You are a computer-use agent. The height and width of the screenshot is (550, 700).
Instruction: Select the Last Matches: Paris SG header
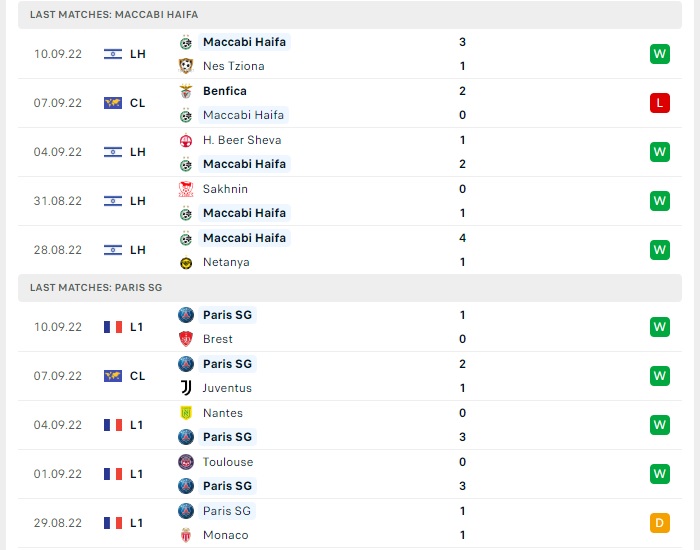[x=350, y=288]
